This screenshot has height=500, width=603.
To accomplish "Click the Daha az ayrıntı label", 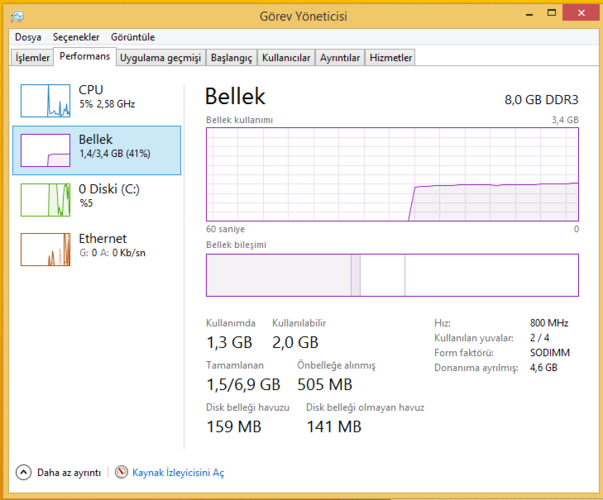I will point(69,473).
